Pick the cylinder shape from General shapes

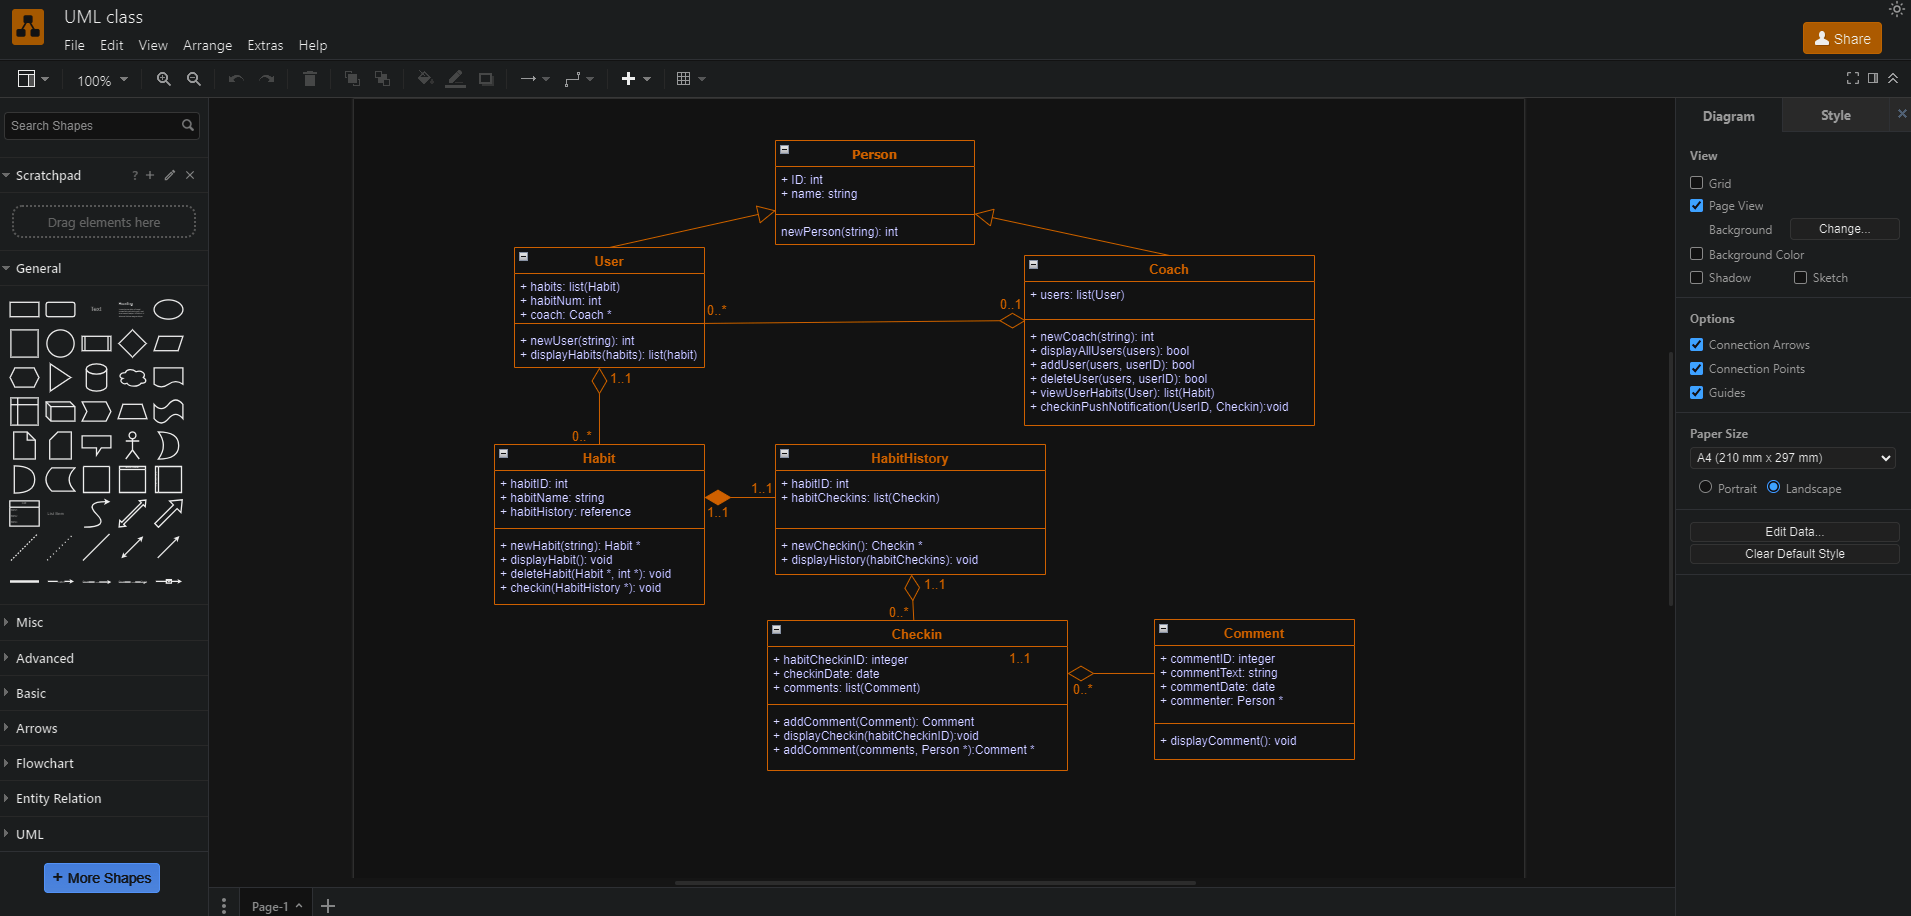click(x=96, y=378)
